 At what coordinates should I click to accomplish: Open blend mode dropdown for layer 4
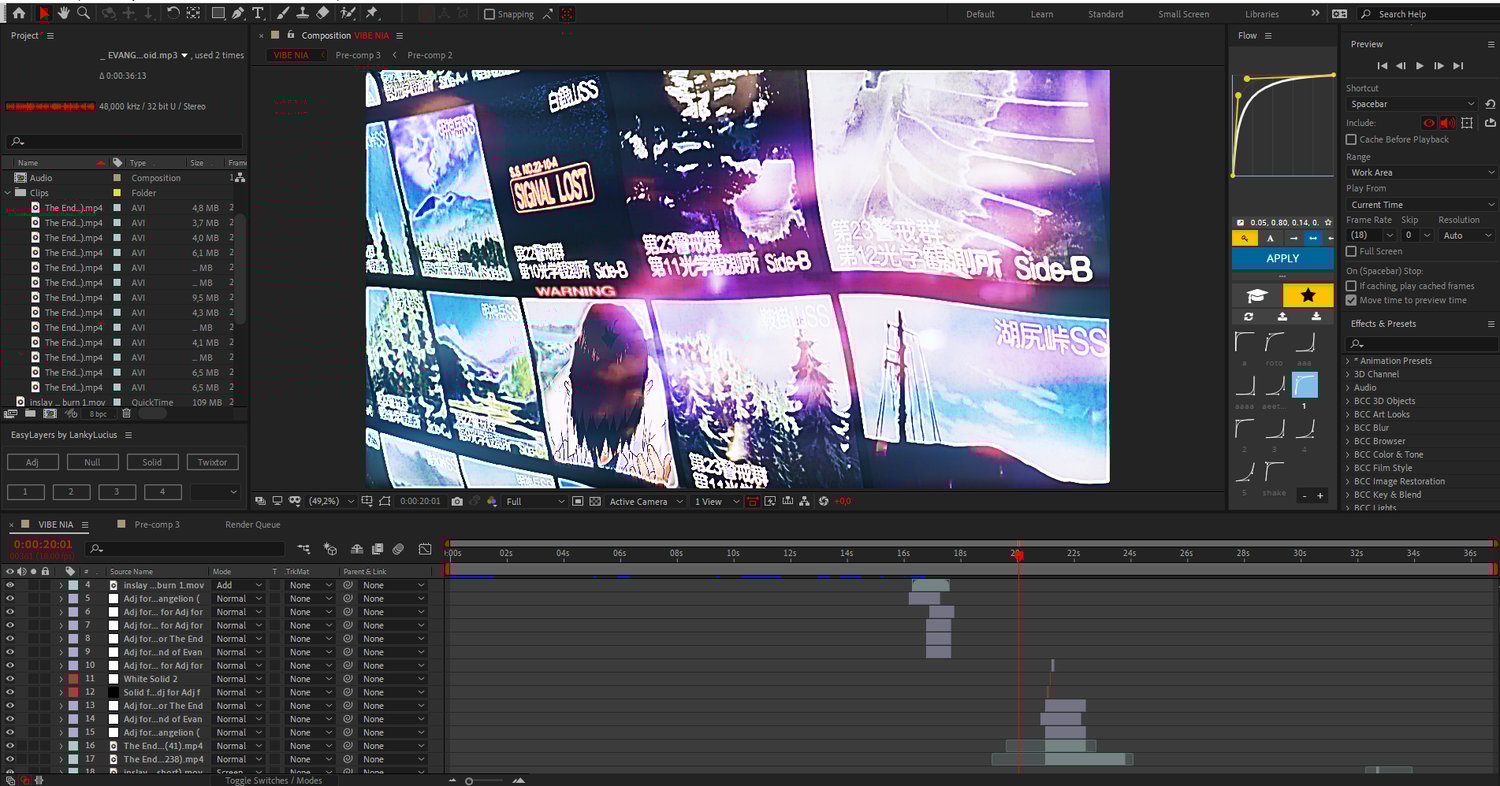pos(238,585)
